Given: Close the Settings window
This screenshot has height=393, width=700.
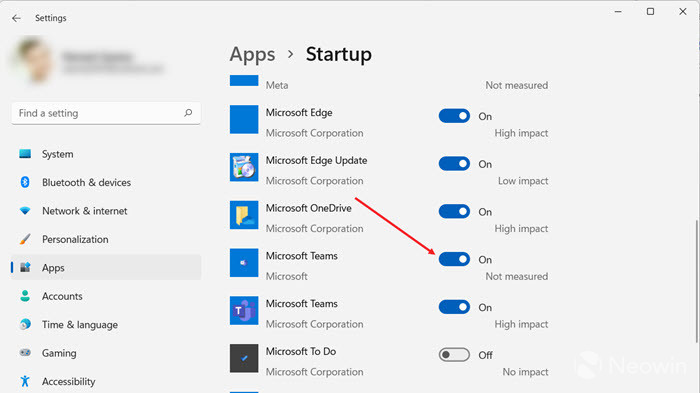Looking at the screenshot, I should pyautogui.click(x=683, y=12).
